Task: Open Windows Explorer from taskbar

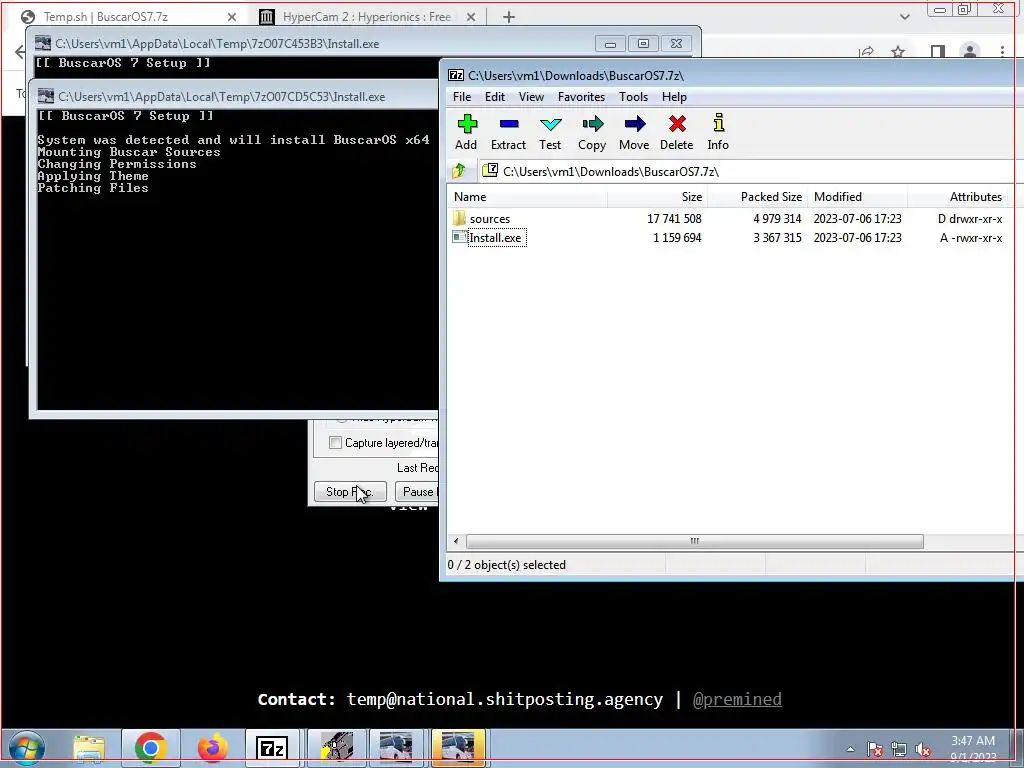Action: point(89,748)
